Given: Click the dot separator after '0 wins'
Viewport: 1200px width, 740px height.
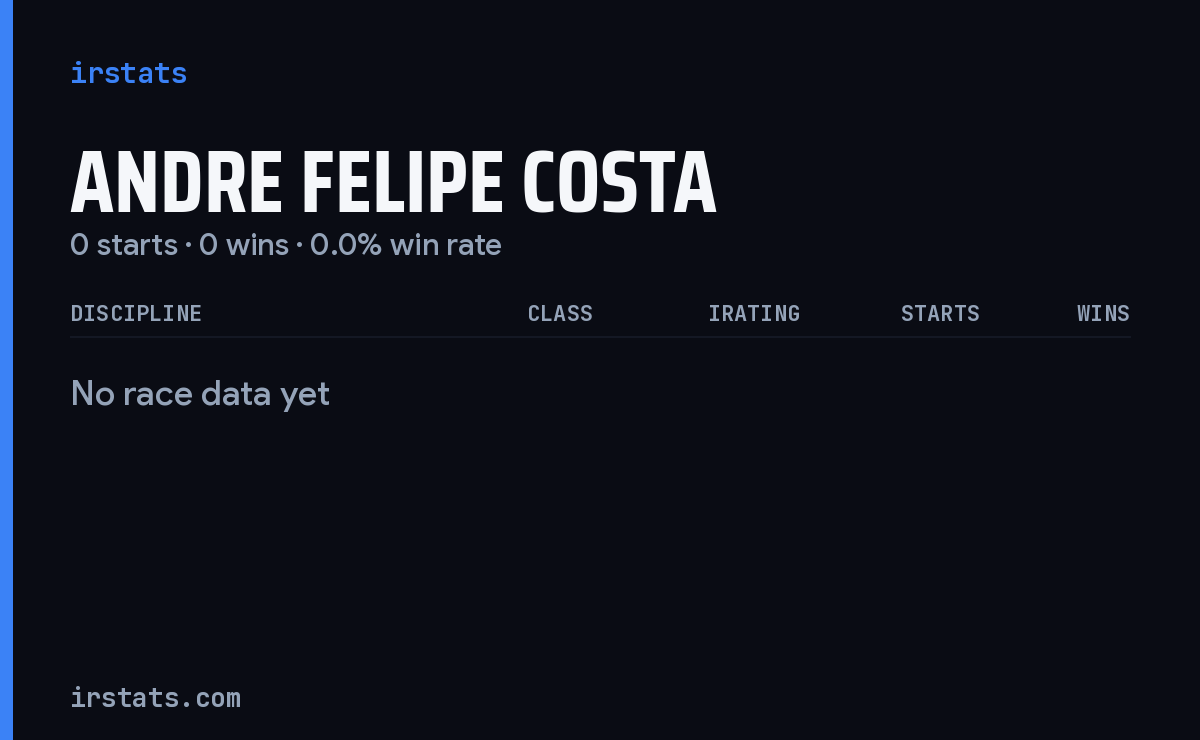Looking at the screenshot, I should (299, 245).
